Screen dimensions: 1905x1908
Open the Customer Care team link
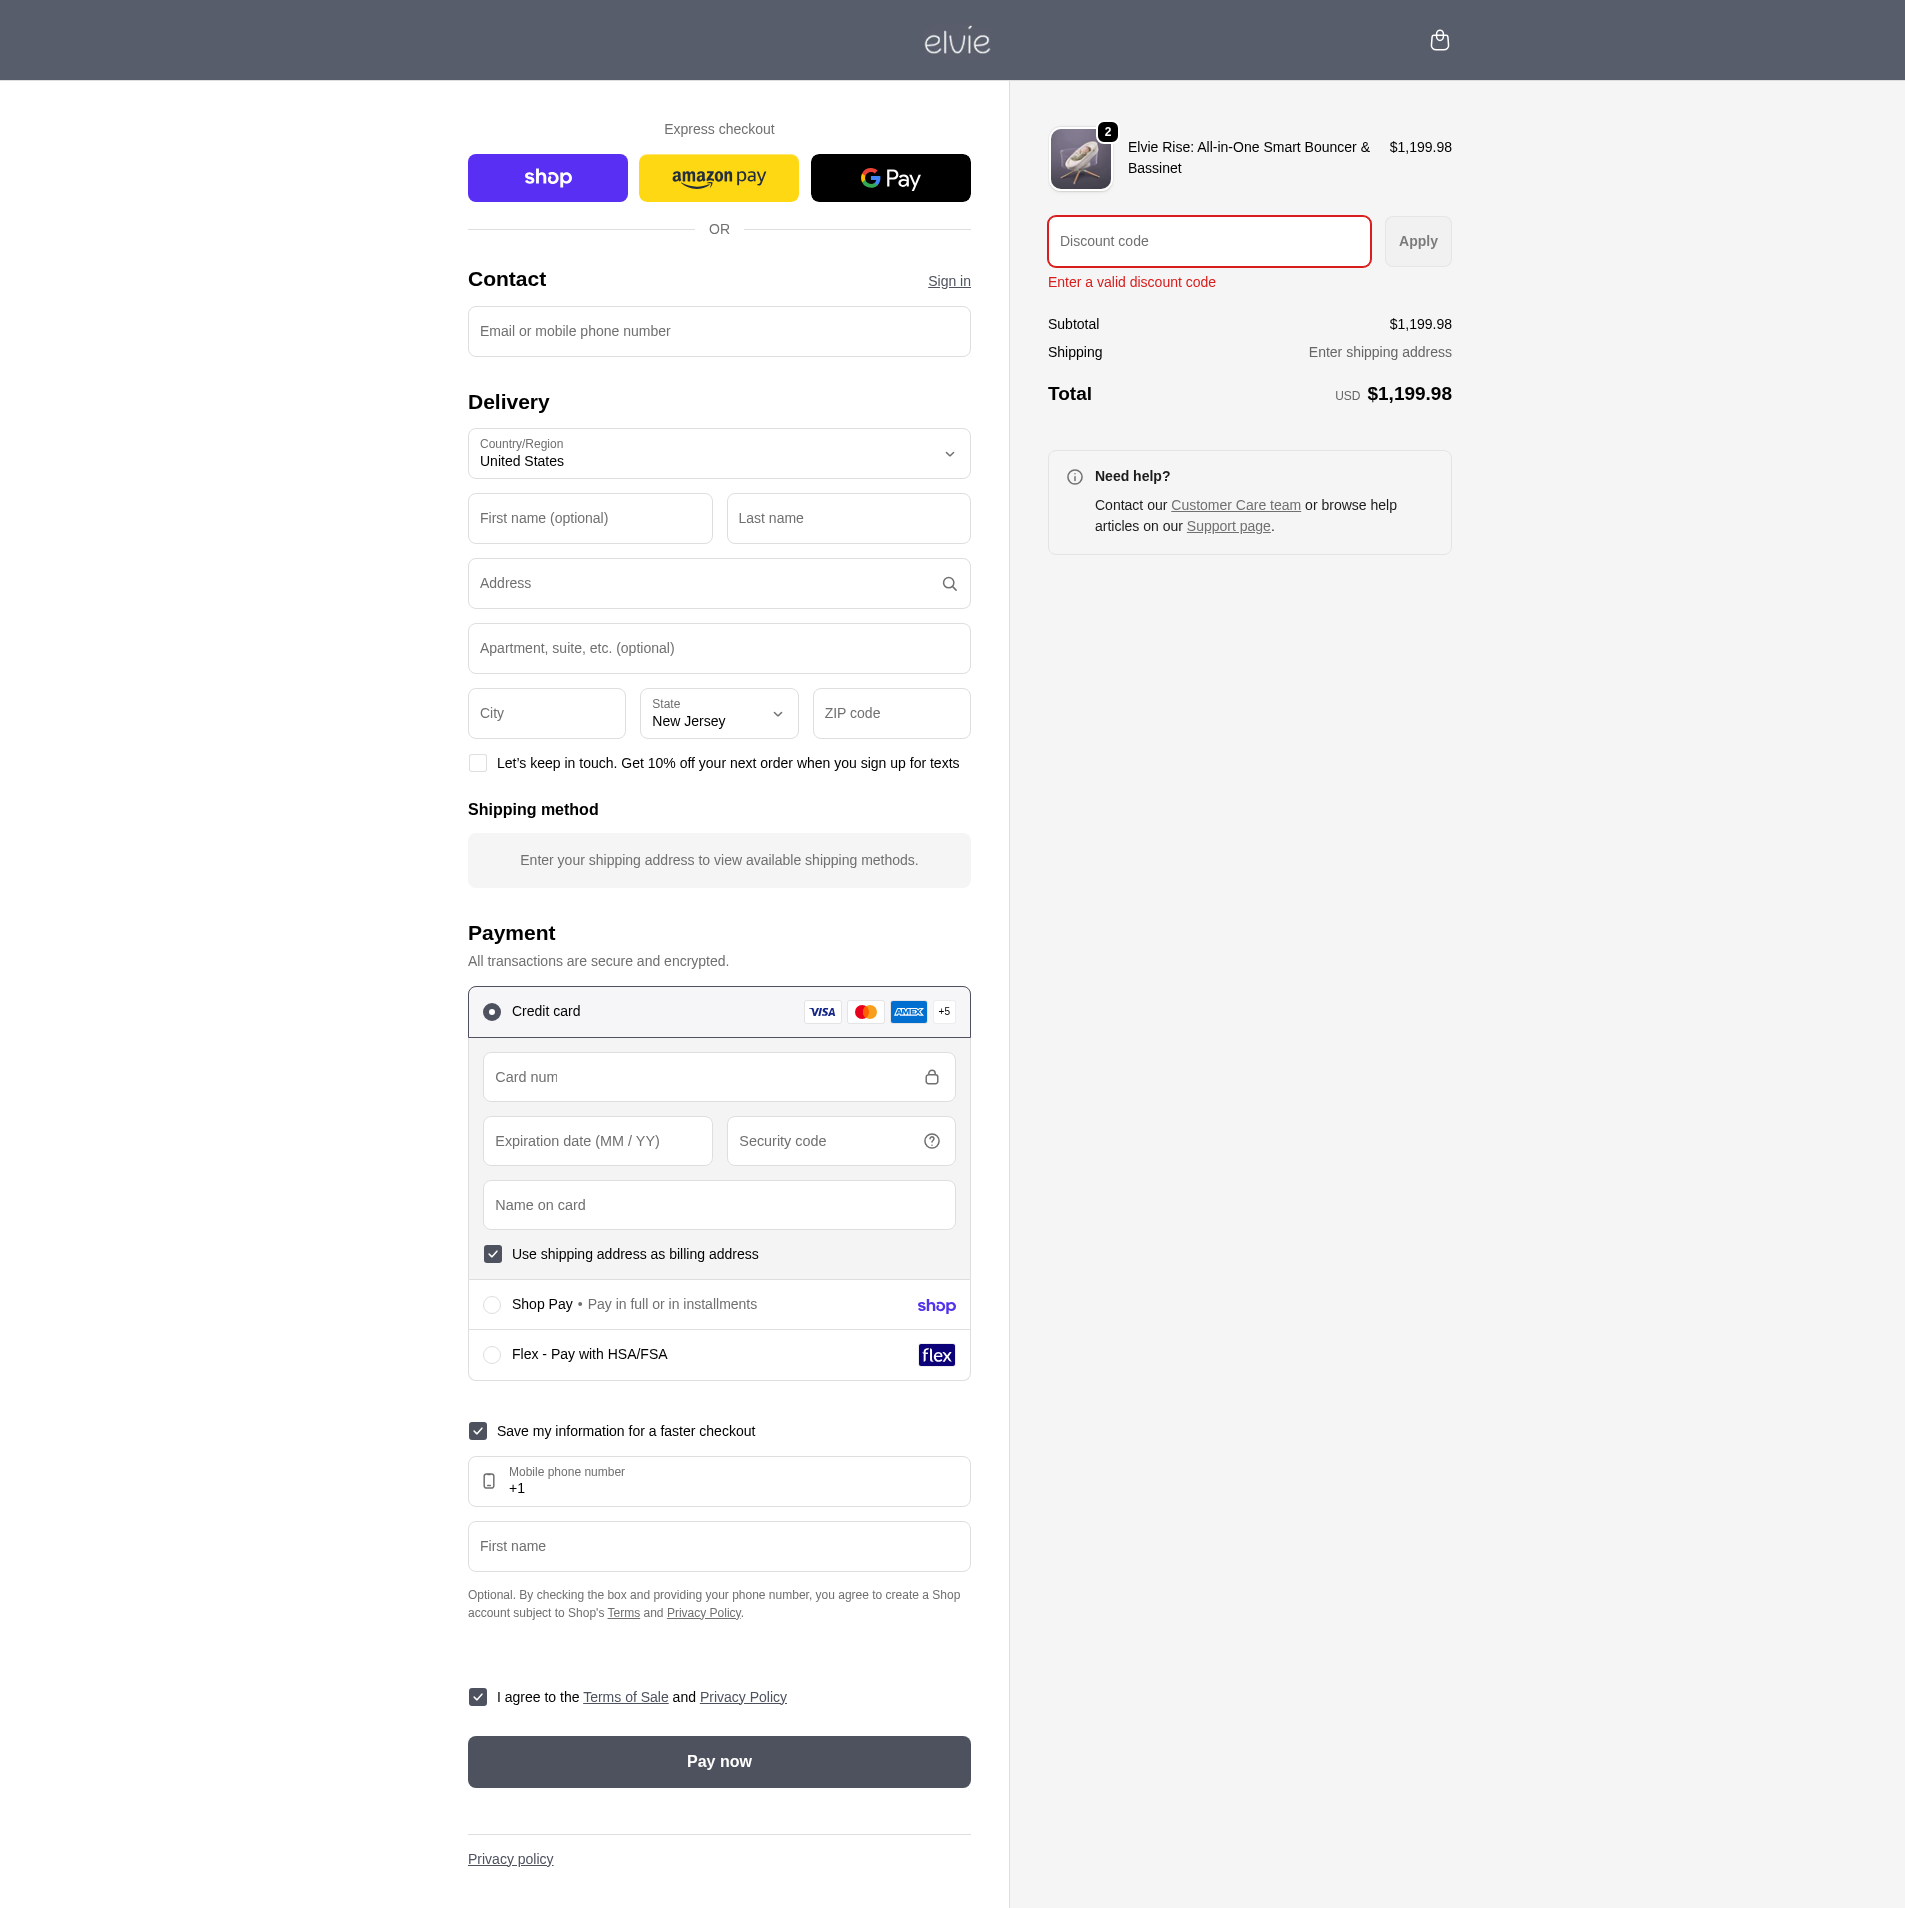(1235, 505)
